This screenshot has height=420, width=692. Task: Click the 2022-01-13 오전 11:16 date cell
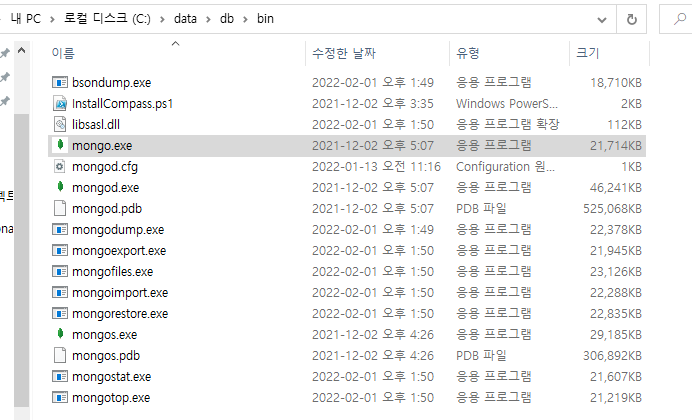tap(376, 167)
